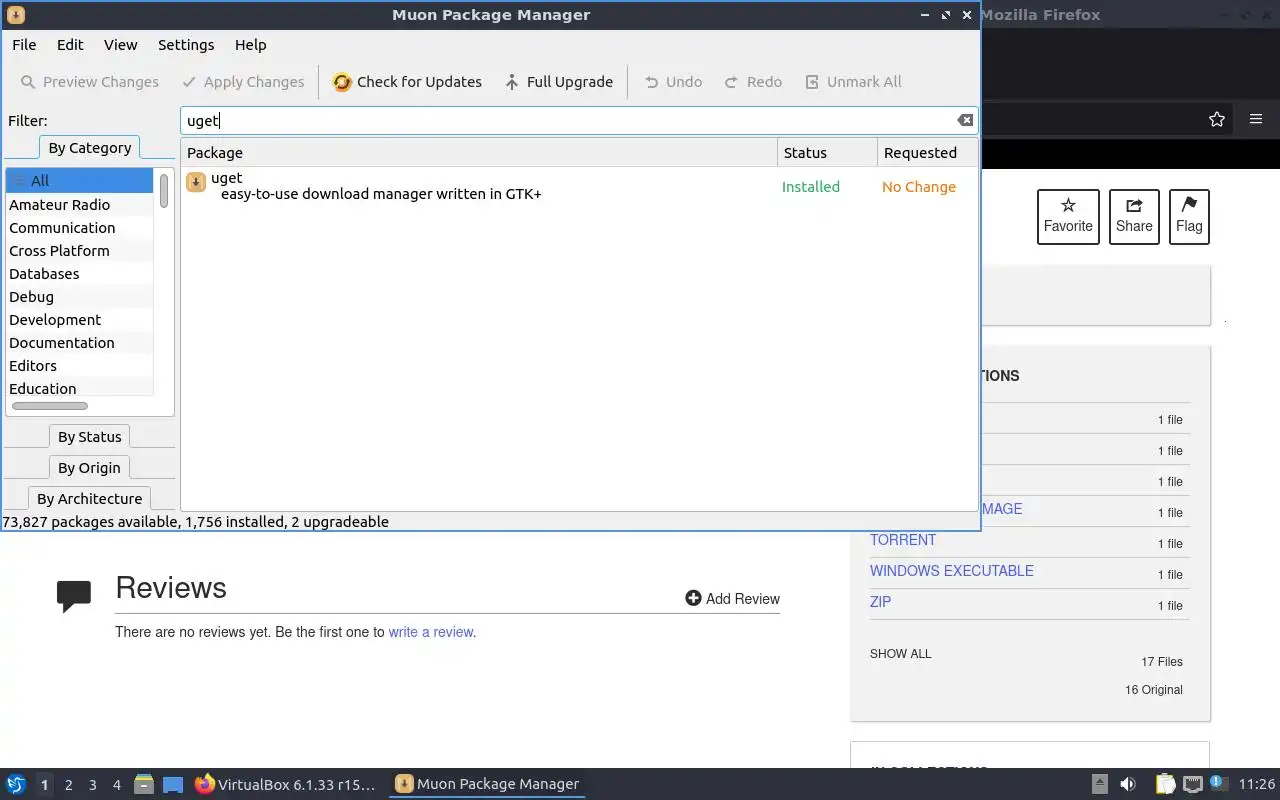This screenshot has width=1280, height=800.
Task: Click the No Change requested cell
Action: point(919,187)
